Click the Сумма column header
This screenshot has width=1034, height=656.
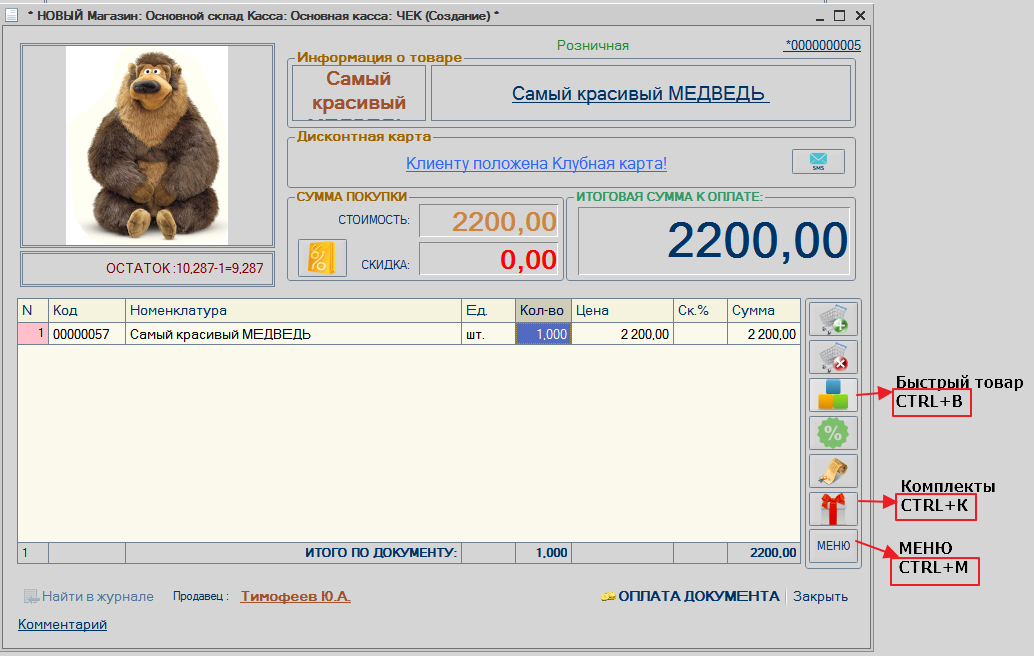coord(764,311)
